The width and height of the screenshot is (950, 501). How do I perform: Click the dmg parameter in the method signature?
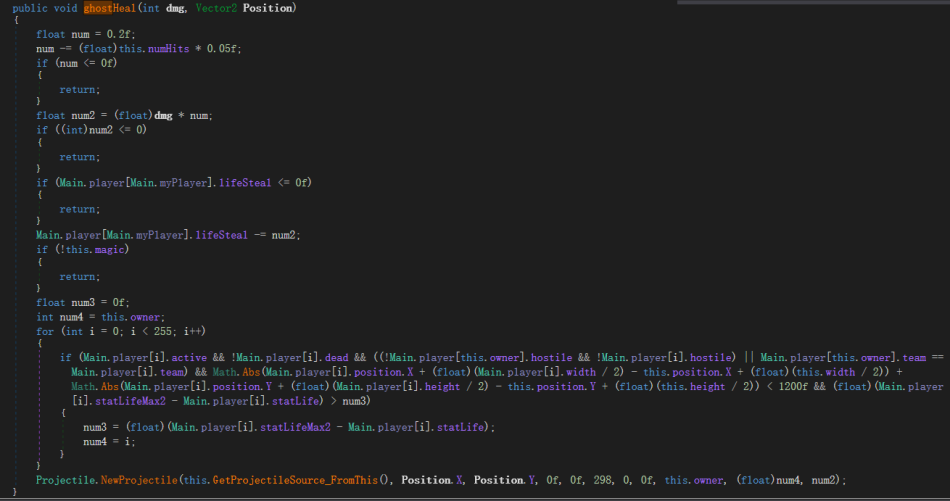coord(175,8)
